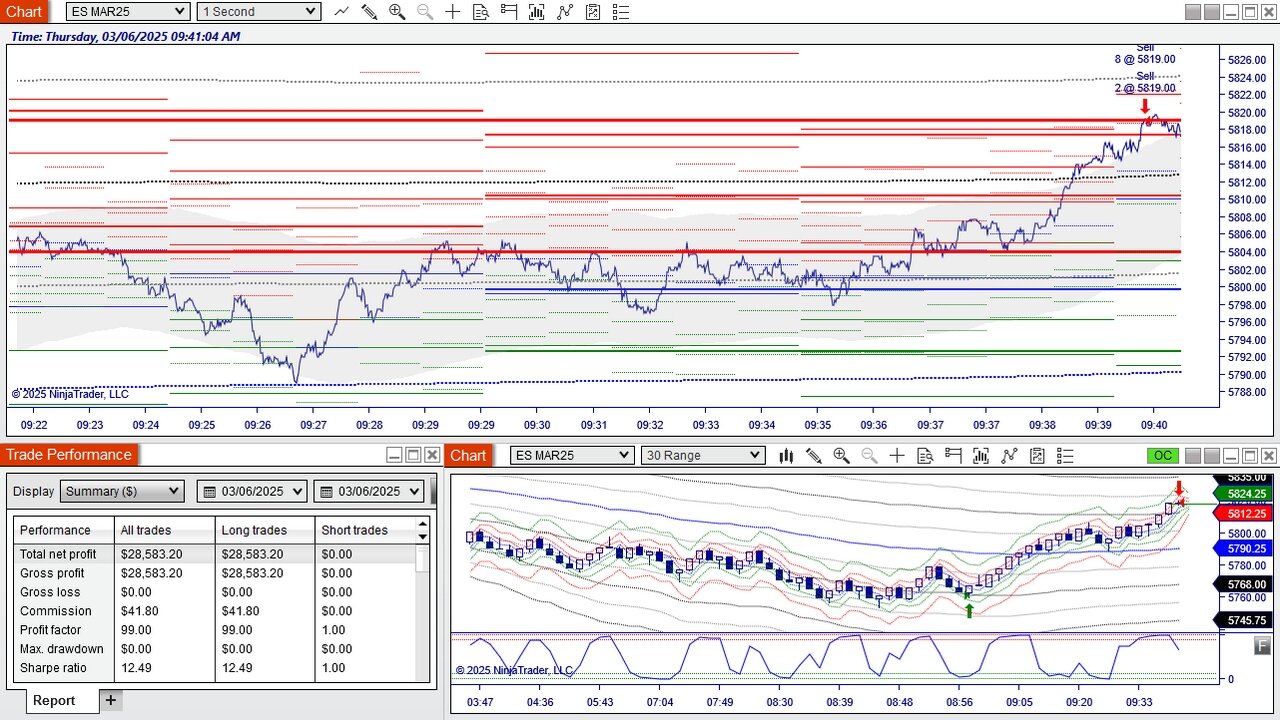1280x720 pixels.
Task: Select the Total net profit row label
Action: [x=58, y=554]
